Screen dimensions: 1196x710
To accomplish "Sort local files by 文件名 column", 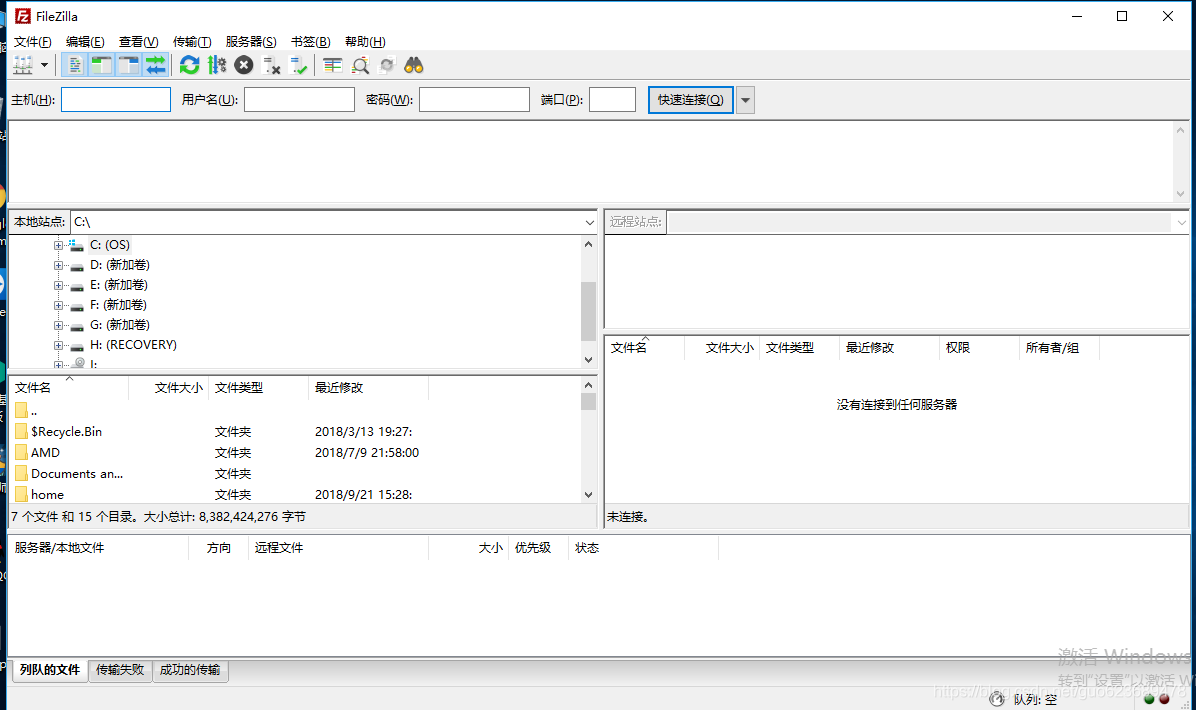I will tap(69, 388).
